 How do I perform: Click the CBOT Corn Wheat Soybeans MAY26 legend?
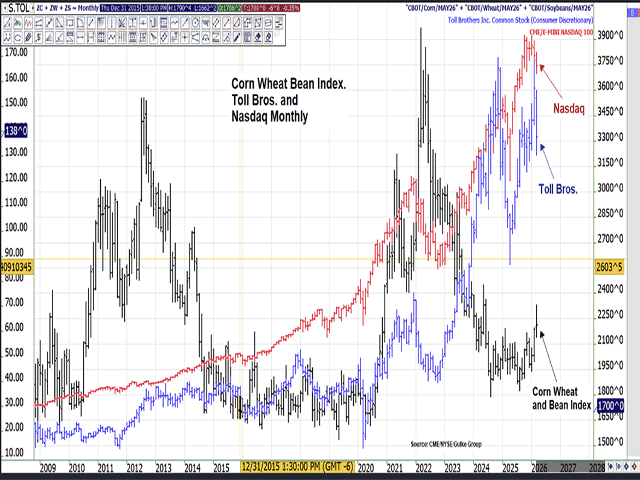(x=499, y=8)
